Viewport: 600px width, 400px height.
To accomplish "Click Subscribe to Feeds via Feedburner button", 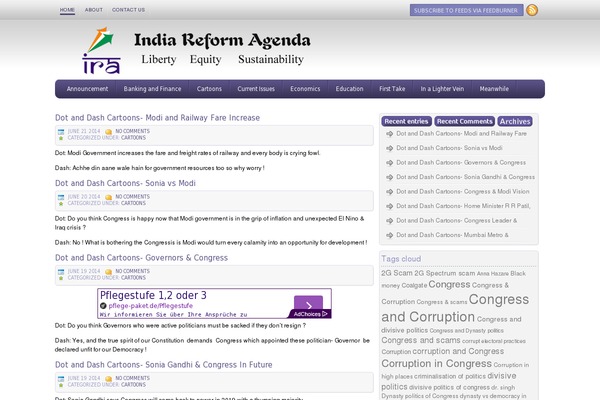I will [466, 10].
